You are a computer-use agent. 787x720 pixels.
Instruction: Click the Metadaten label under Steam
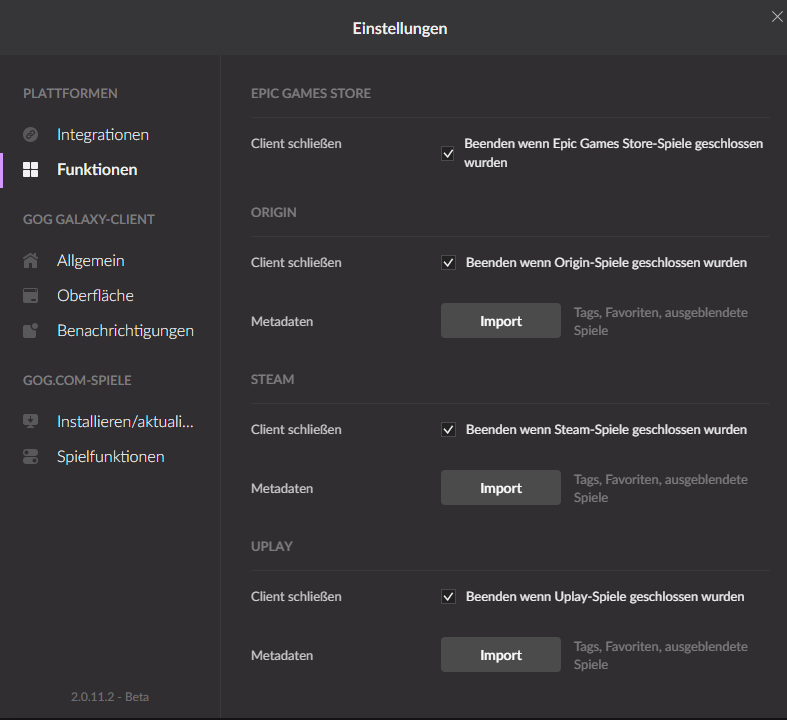tap(282, 489)
